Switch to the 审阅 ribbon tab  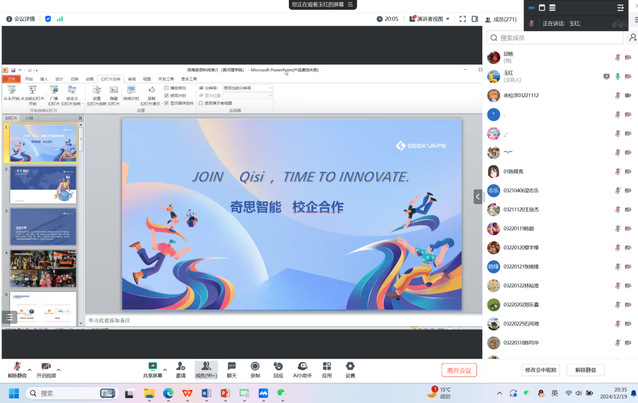(132, 79)
